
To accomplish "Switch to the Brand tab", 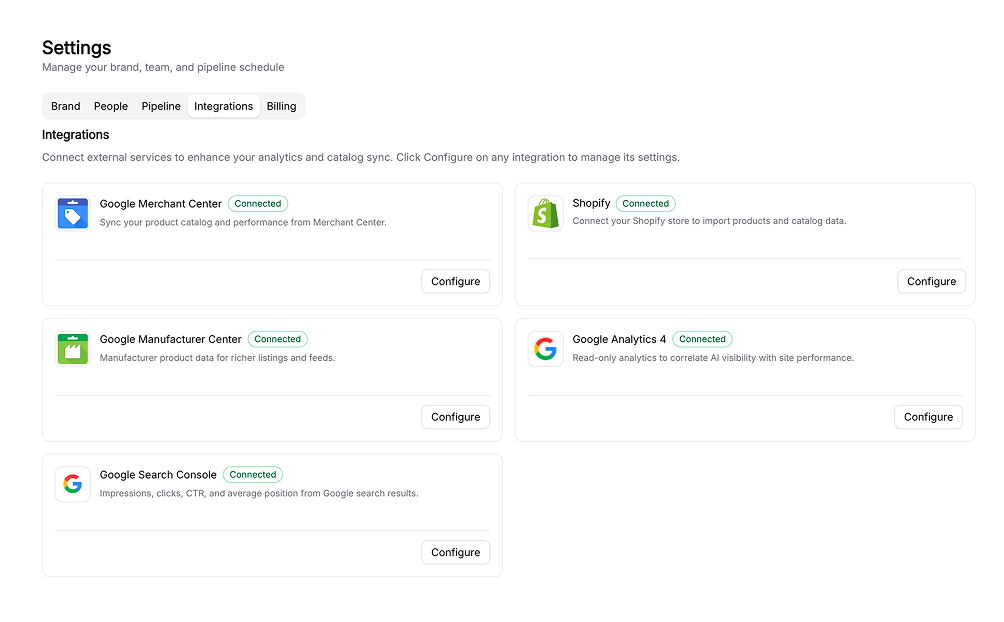I will pyautogui.click(x=66, y=106).
